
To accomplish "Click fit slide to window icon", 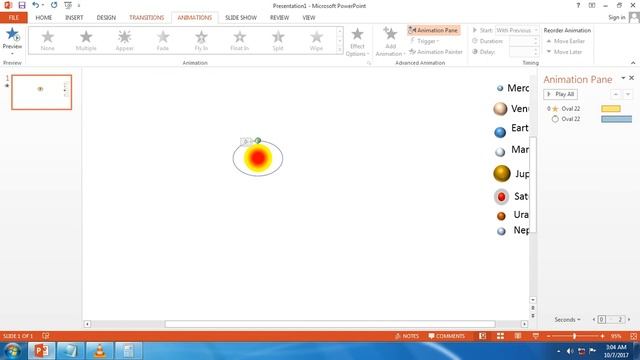I will [633, 336].
